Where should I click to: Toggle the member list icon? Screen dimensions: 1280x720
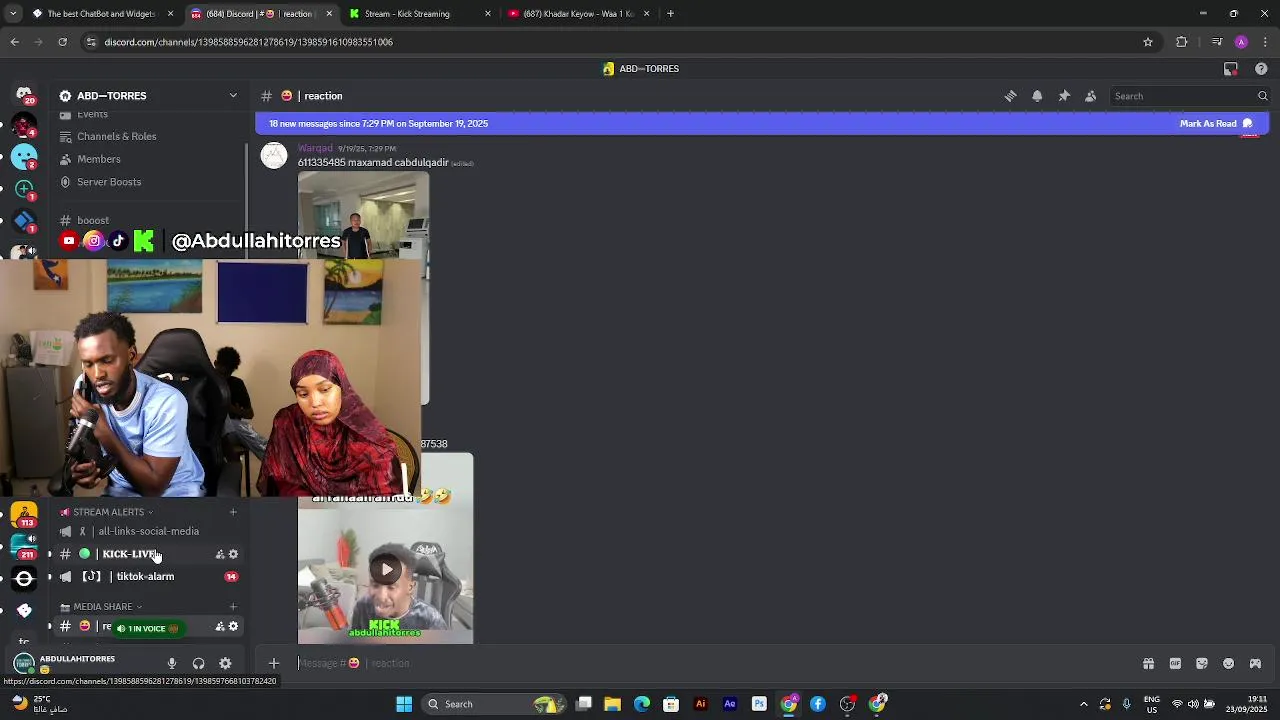(1091, 96)
